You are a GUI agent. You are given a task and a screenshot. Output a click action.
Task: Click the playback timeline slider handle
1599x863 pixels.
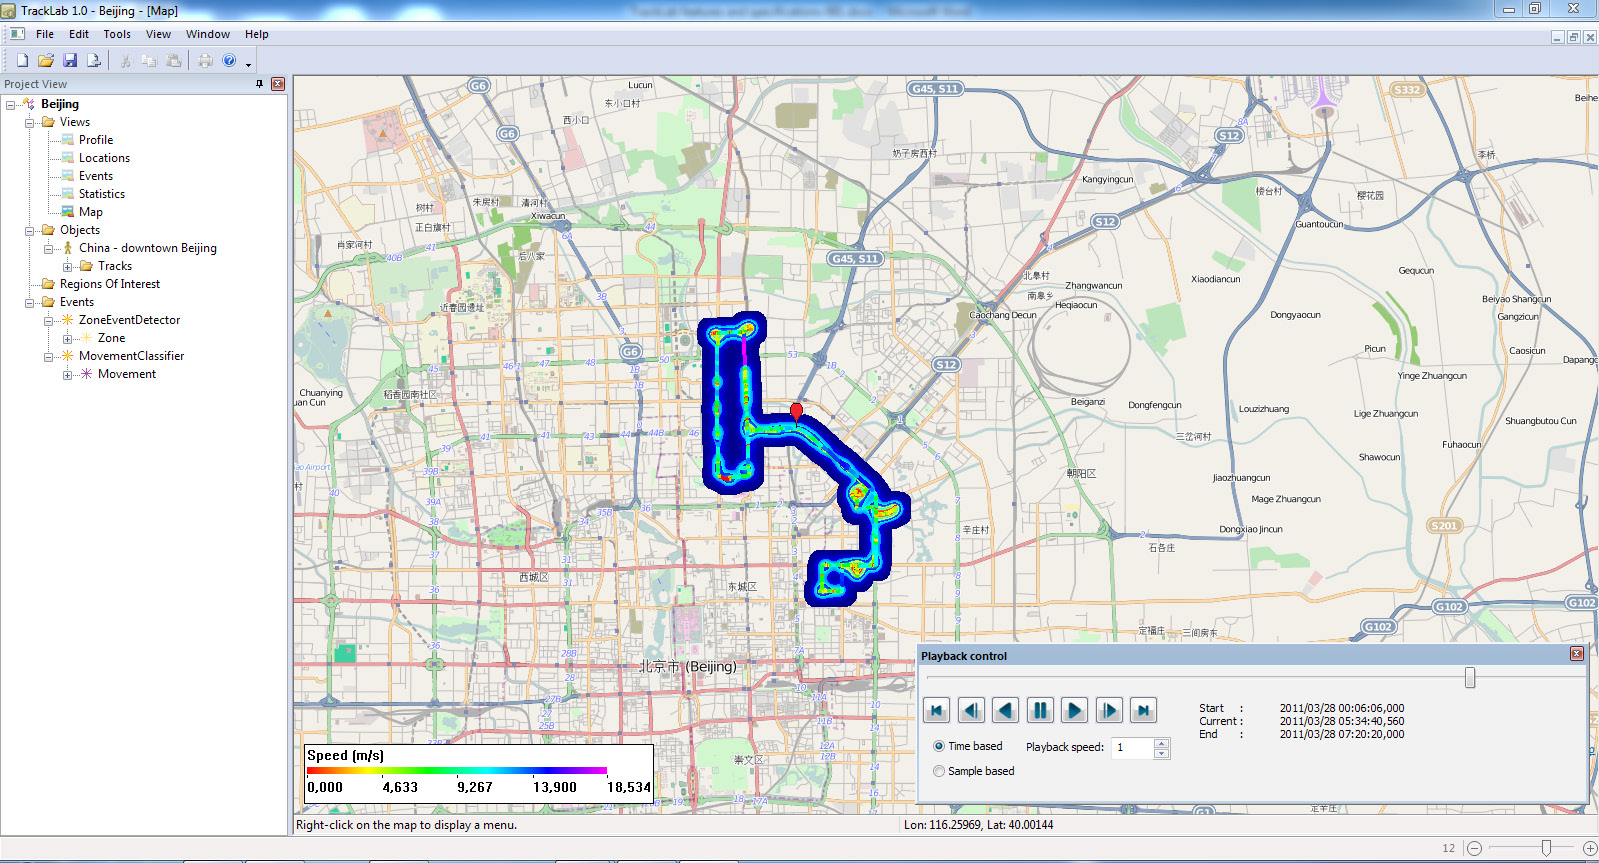coord(1469,678)
